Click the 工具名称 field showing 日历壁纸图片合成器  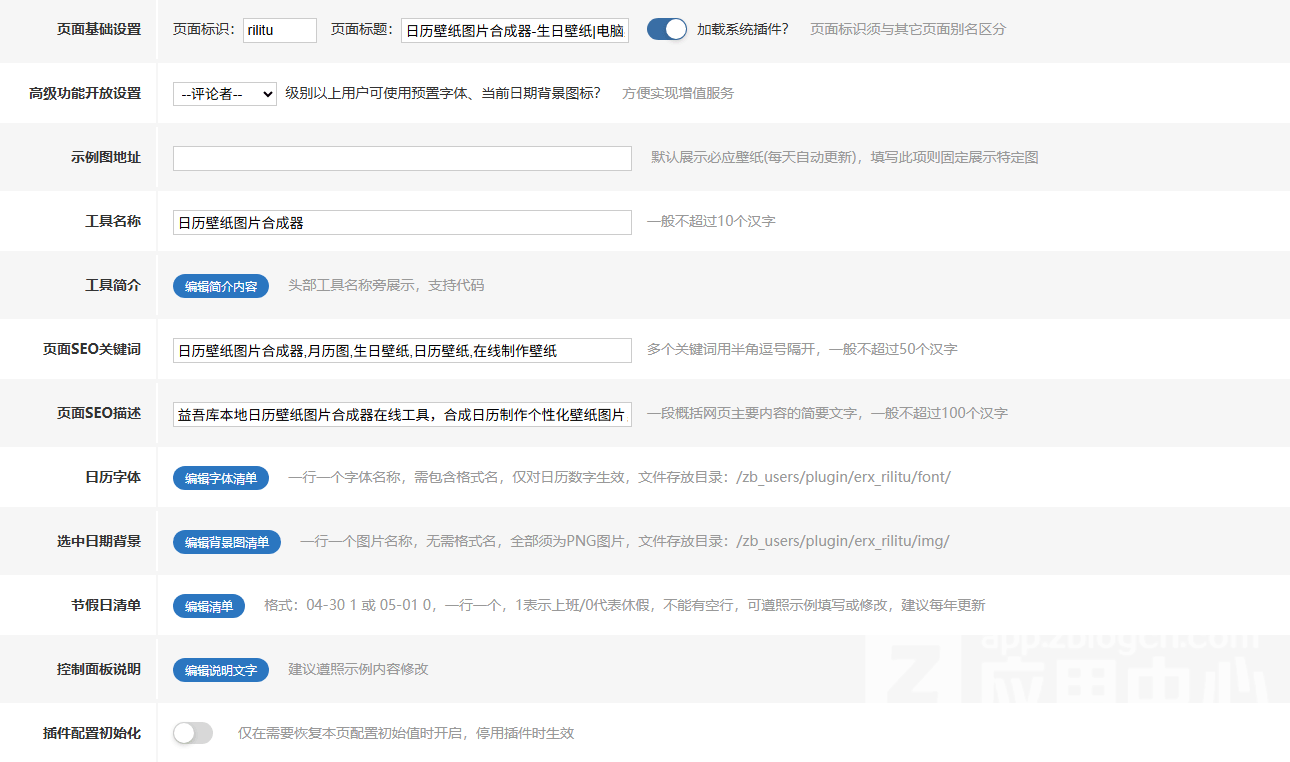coord(401,222)
